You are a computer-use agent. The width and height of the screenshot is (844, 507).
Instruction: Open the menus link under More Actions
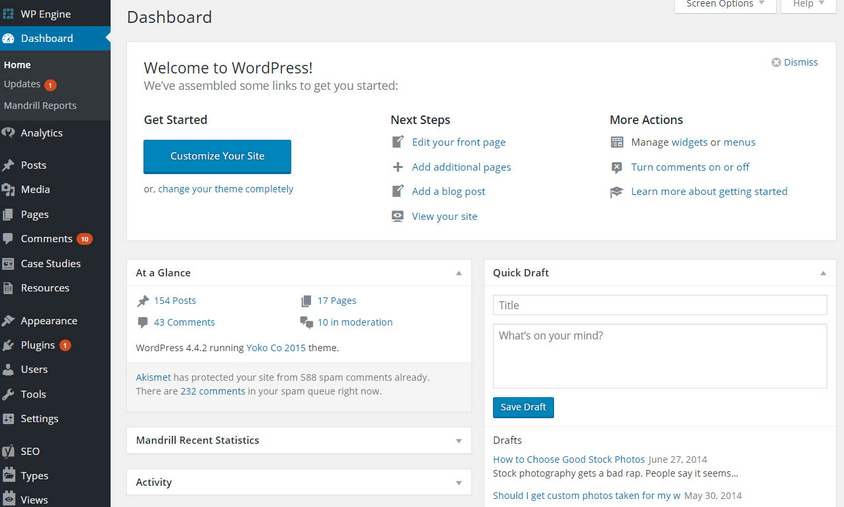(739, 142)
